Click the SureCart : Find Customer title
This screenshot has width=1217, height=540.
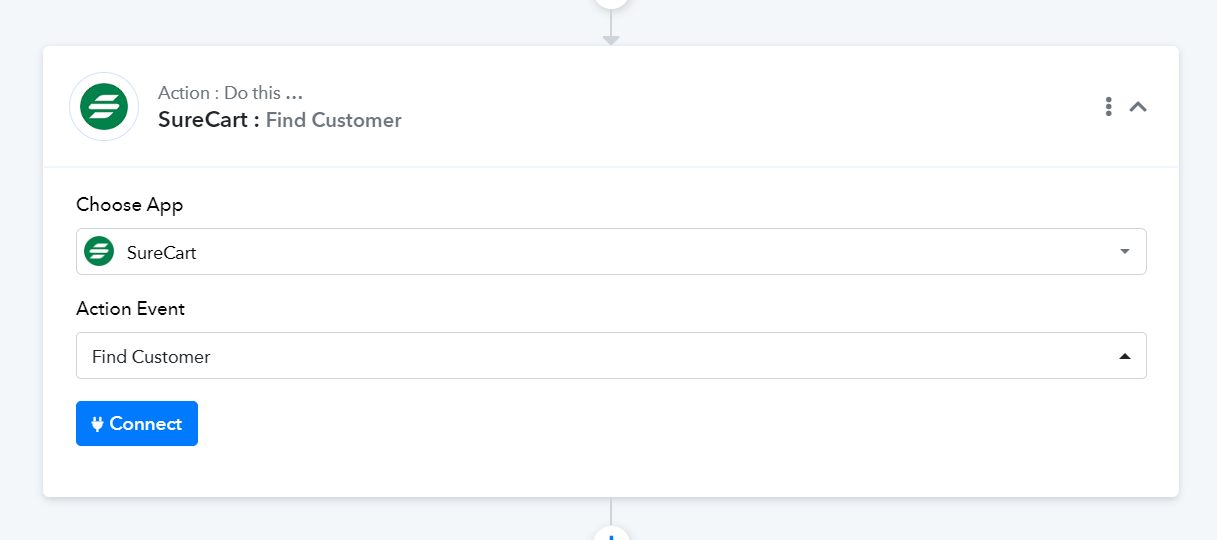(x=280, y=120)
